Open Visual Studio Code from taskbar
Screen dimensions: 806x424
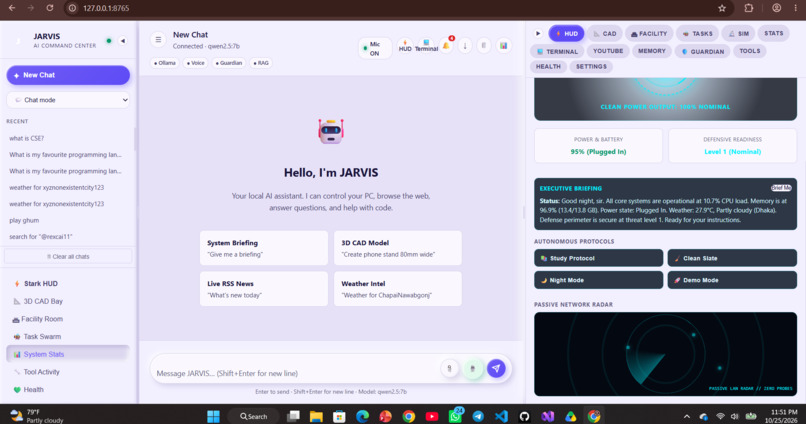point(501,416)
